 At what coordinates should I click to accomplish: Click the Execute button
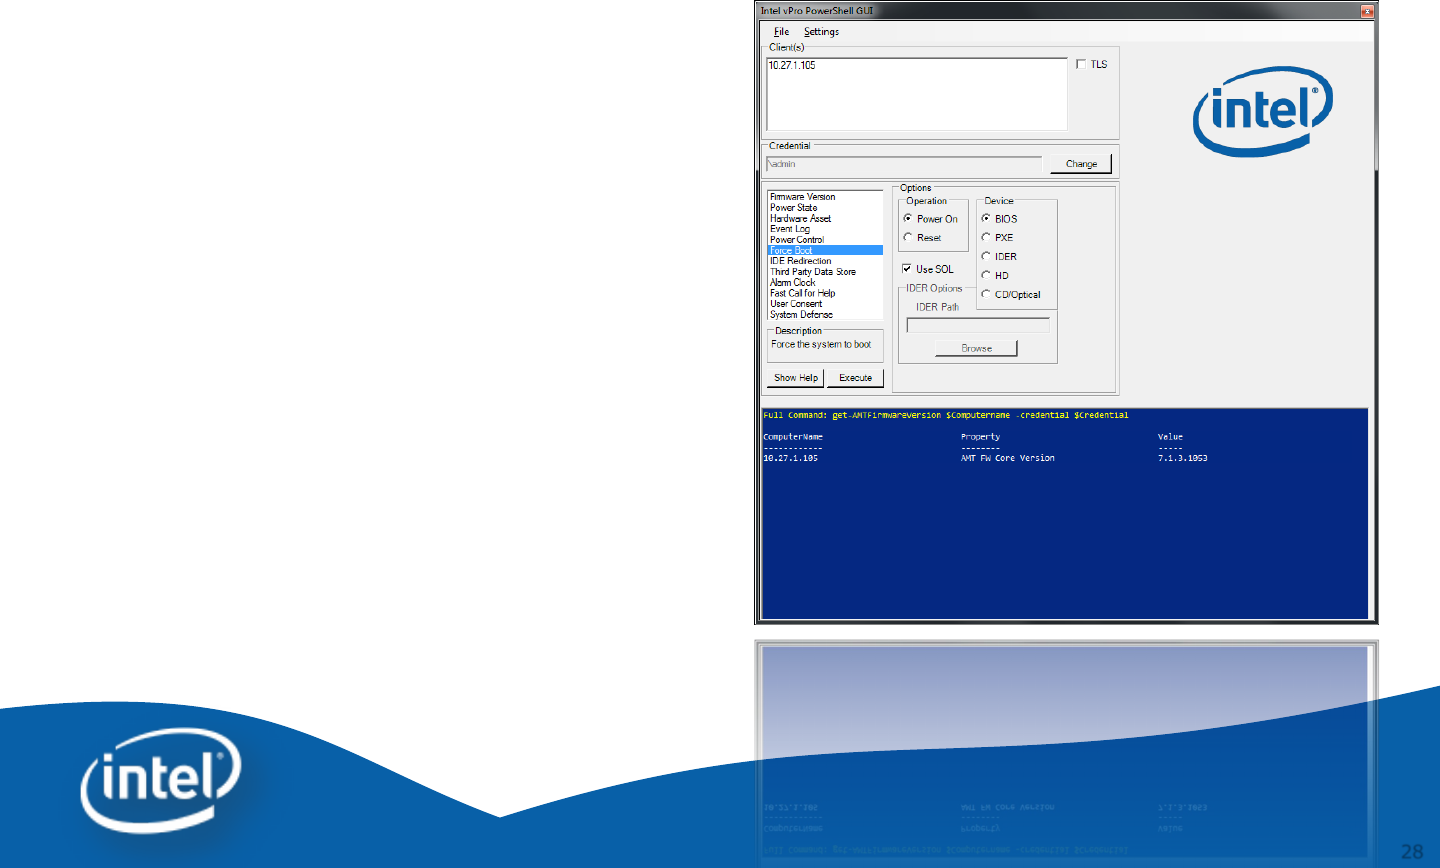856,378
